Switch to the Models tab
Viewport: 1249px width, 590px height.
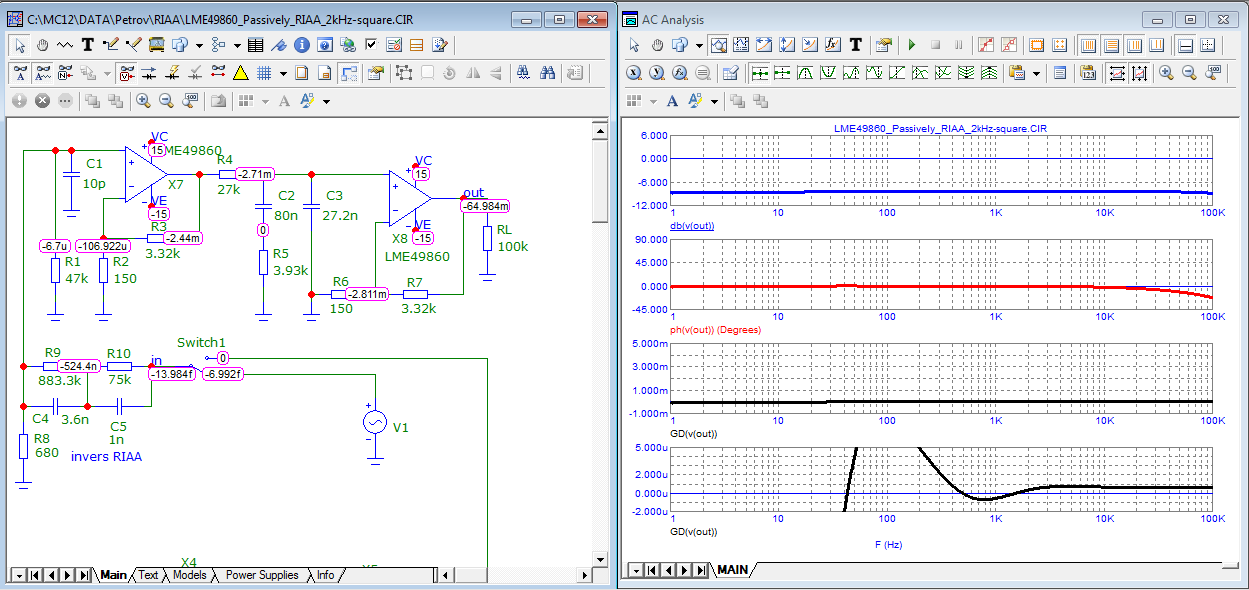point(189,575)
